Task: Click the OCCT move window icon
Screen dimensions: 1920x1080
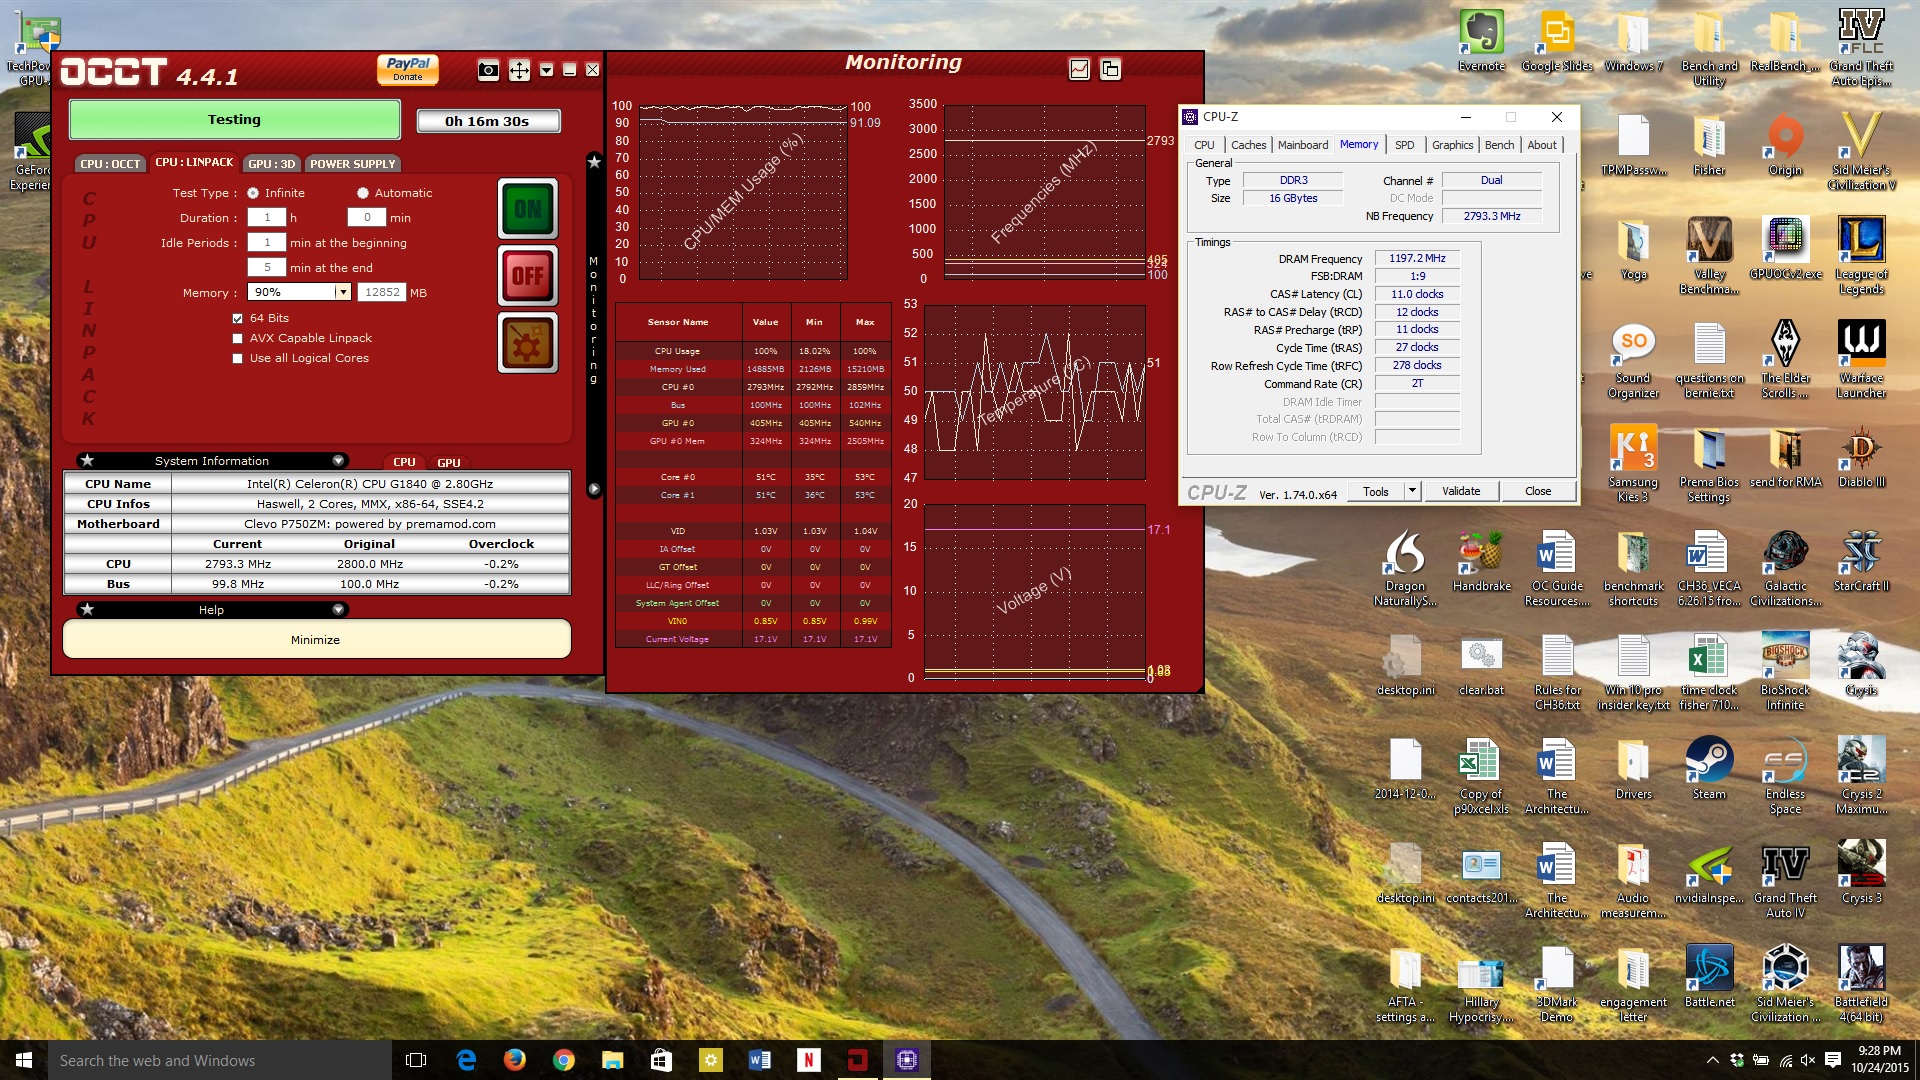Action: [519, 70]
